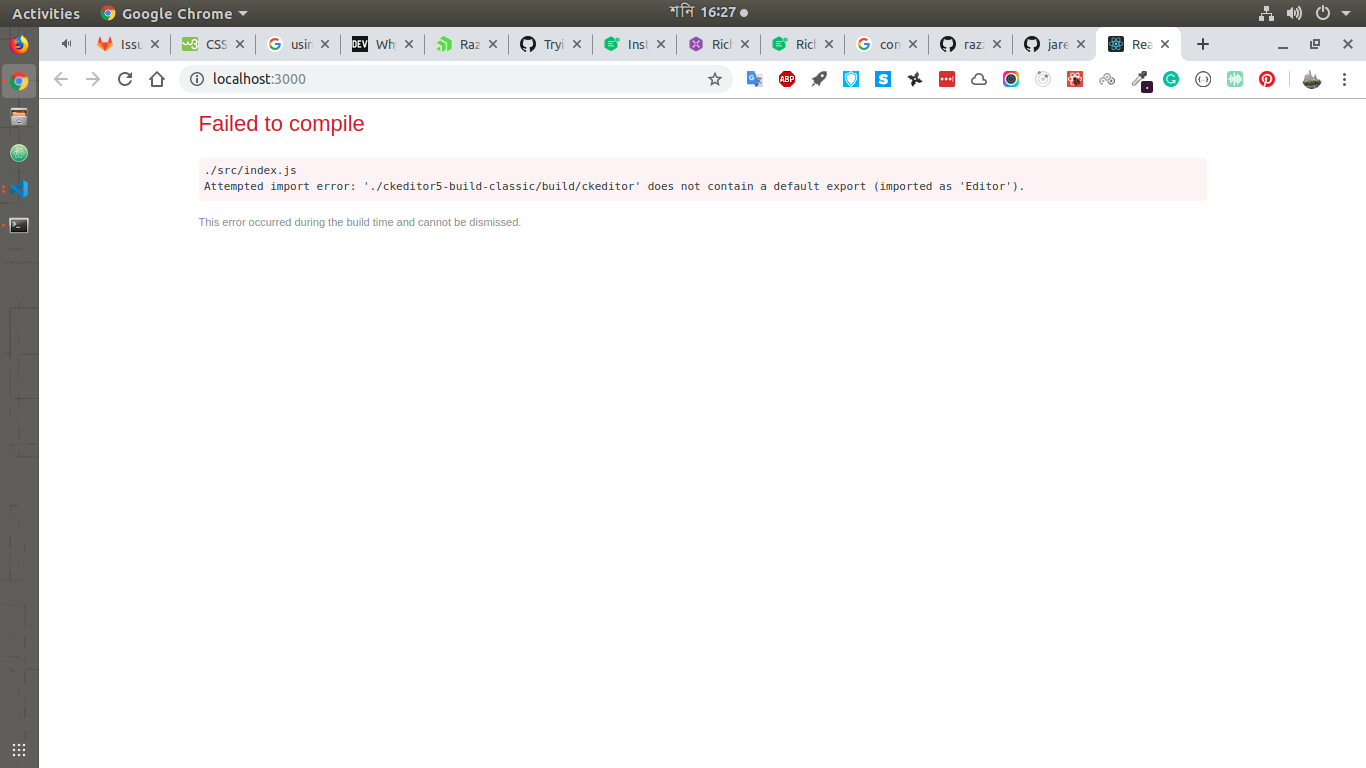
Task: Expand the Chrome three-dot menu
Action: pyautogui.click(x=1345, y=79)
